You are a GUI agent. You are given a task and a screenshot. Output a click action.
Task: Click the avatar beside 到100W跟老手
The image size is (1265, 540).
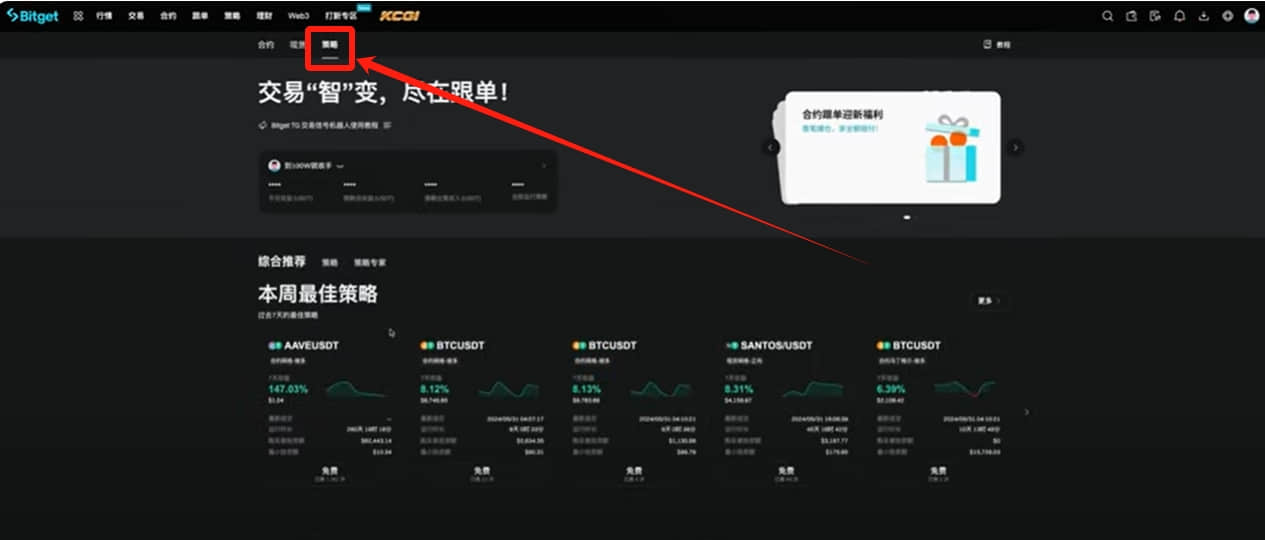pos(274,165)
